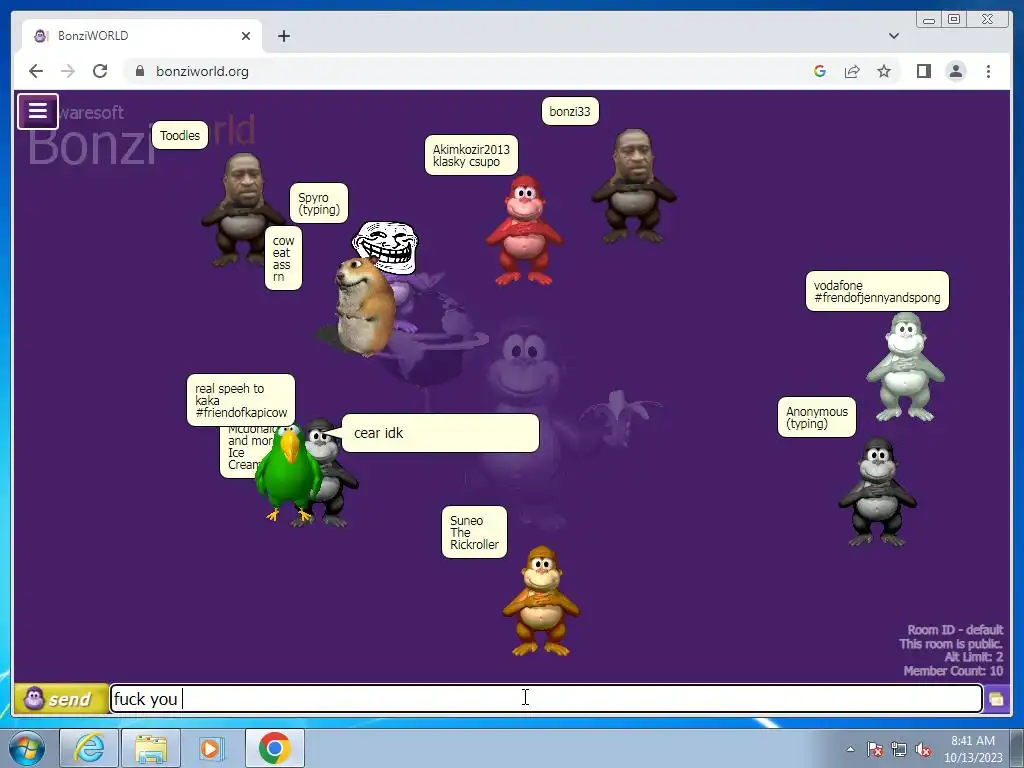Open the Chrome profile menu
This screenshot has height=768, width=1024.
955,71
